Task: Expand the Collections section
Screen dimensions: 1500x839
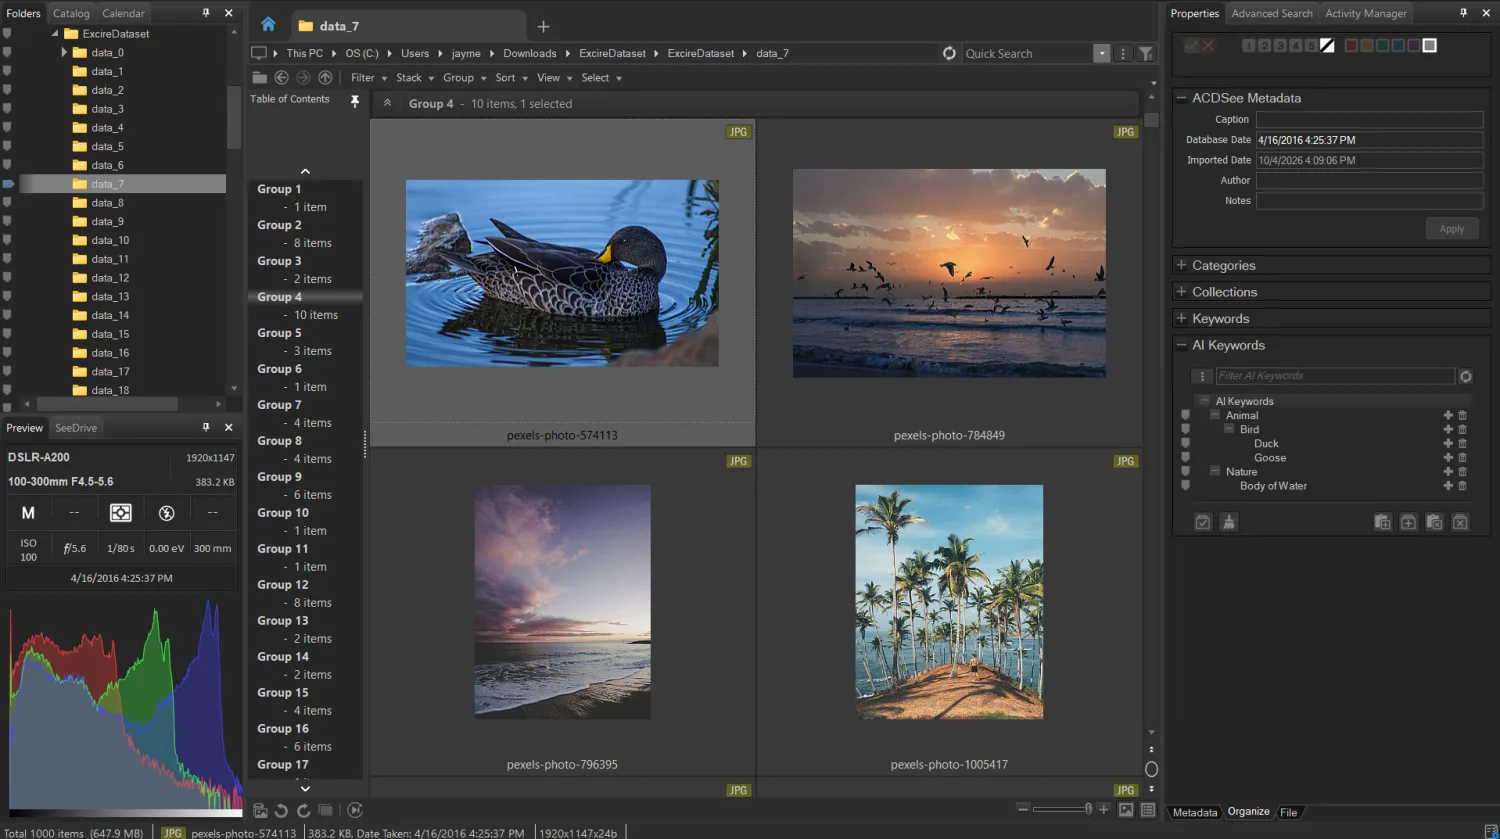Action: tap(1181, 292)
